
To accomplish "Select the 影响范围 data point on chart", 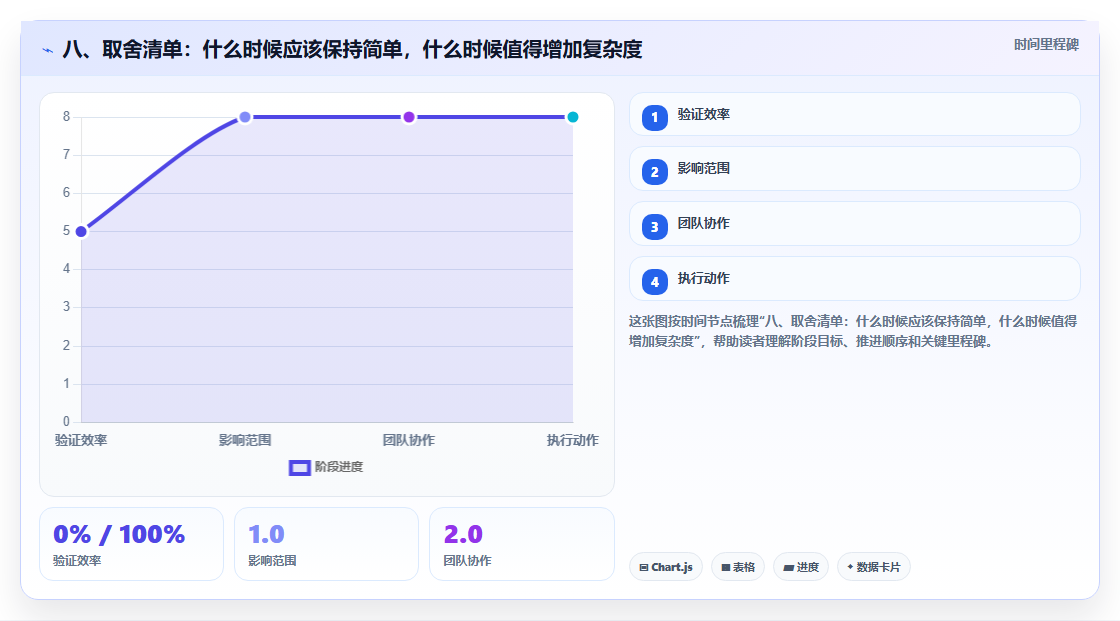I will [x=245, y=117].
